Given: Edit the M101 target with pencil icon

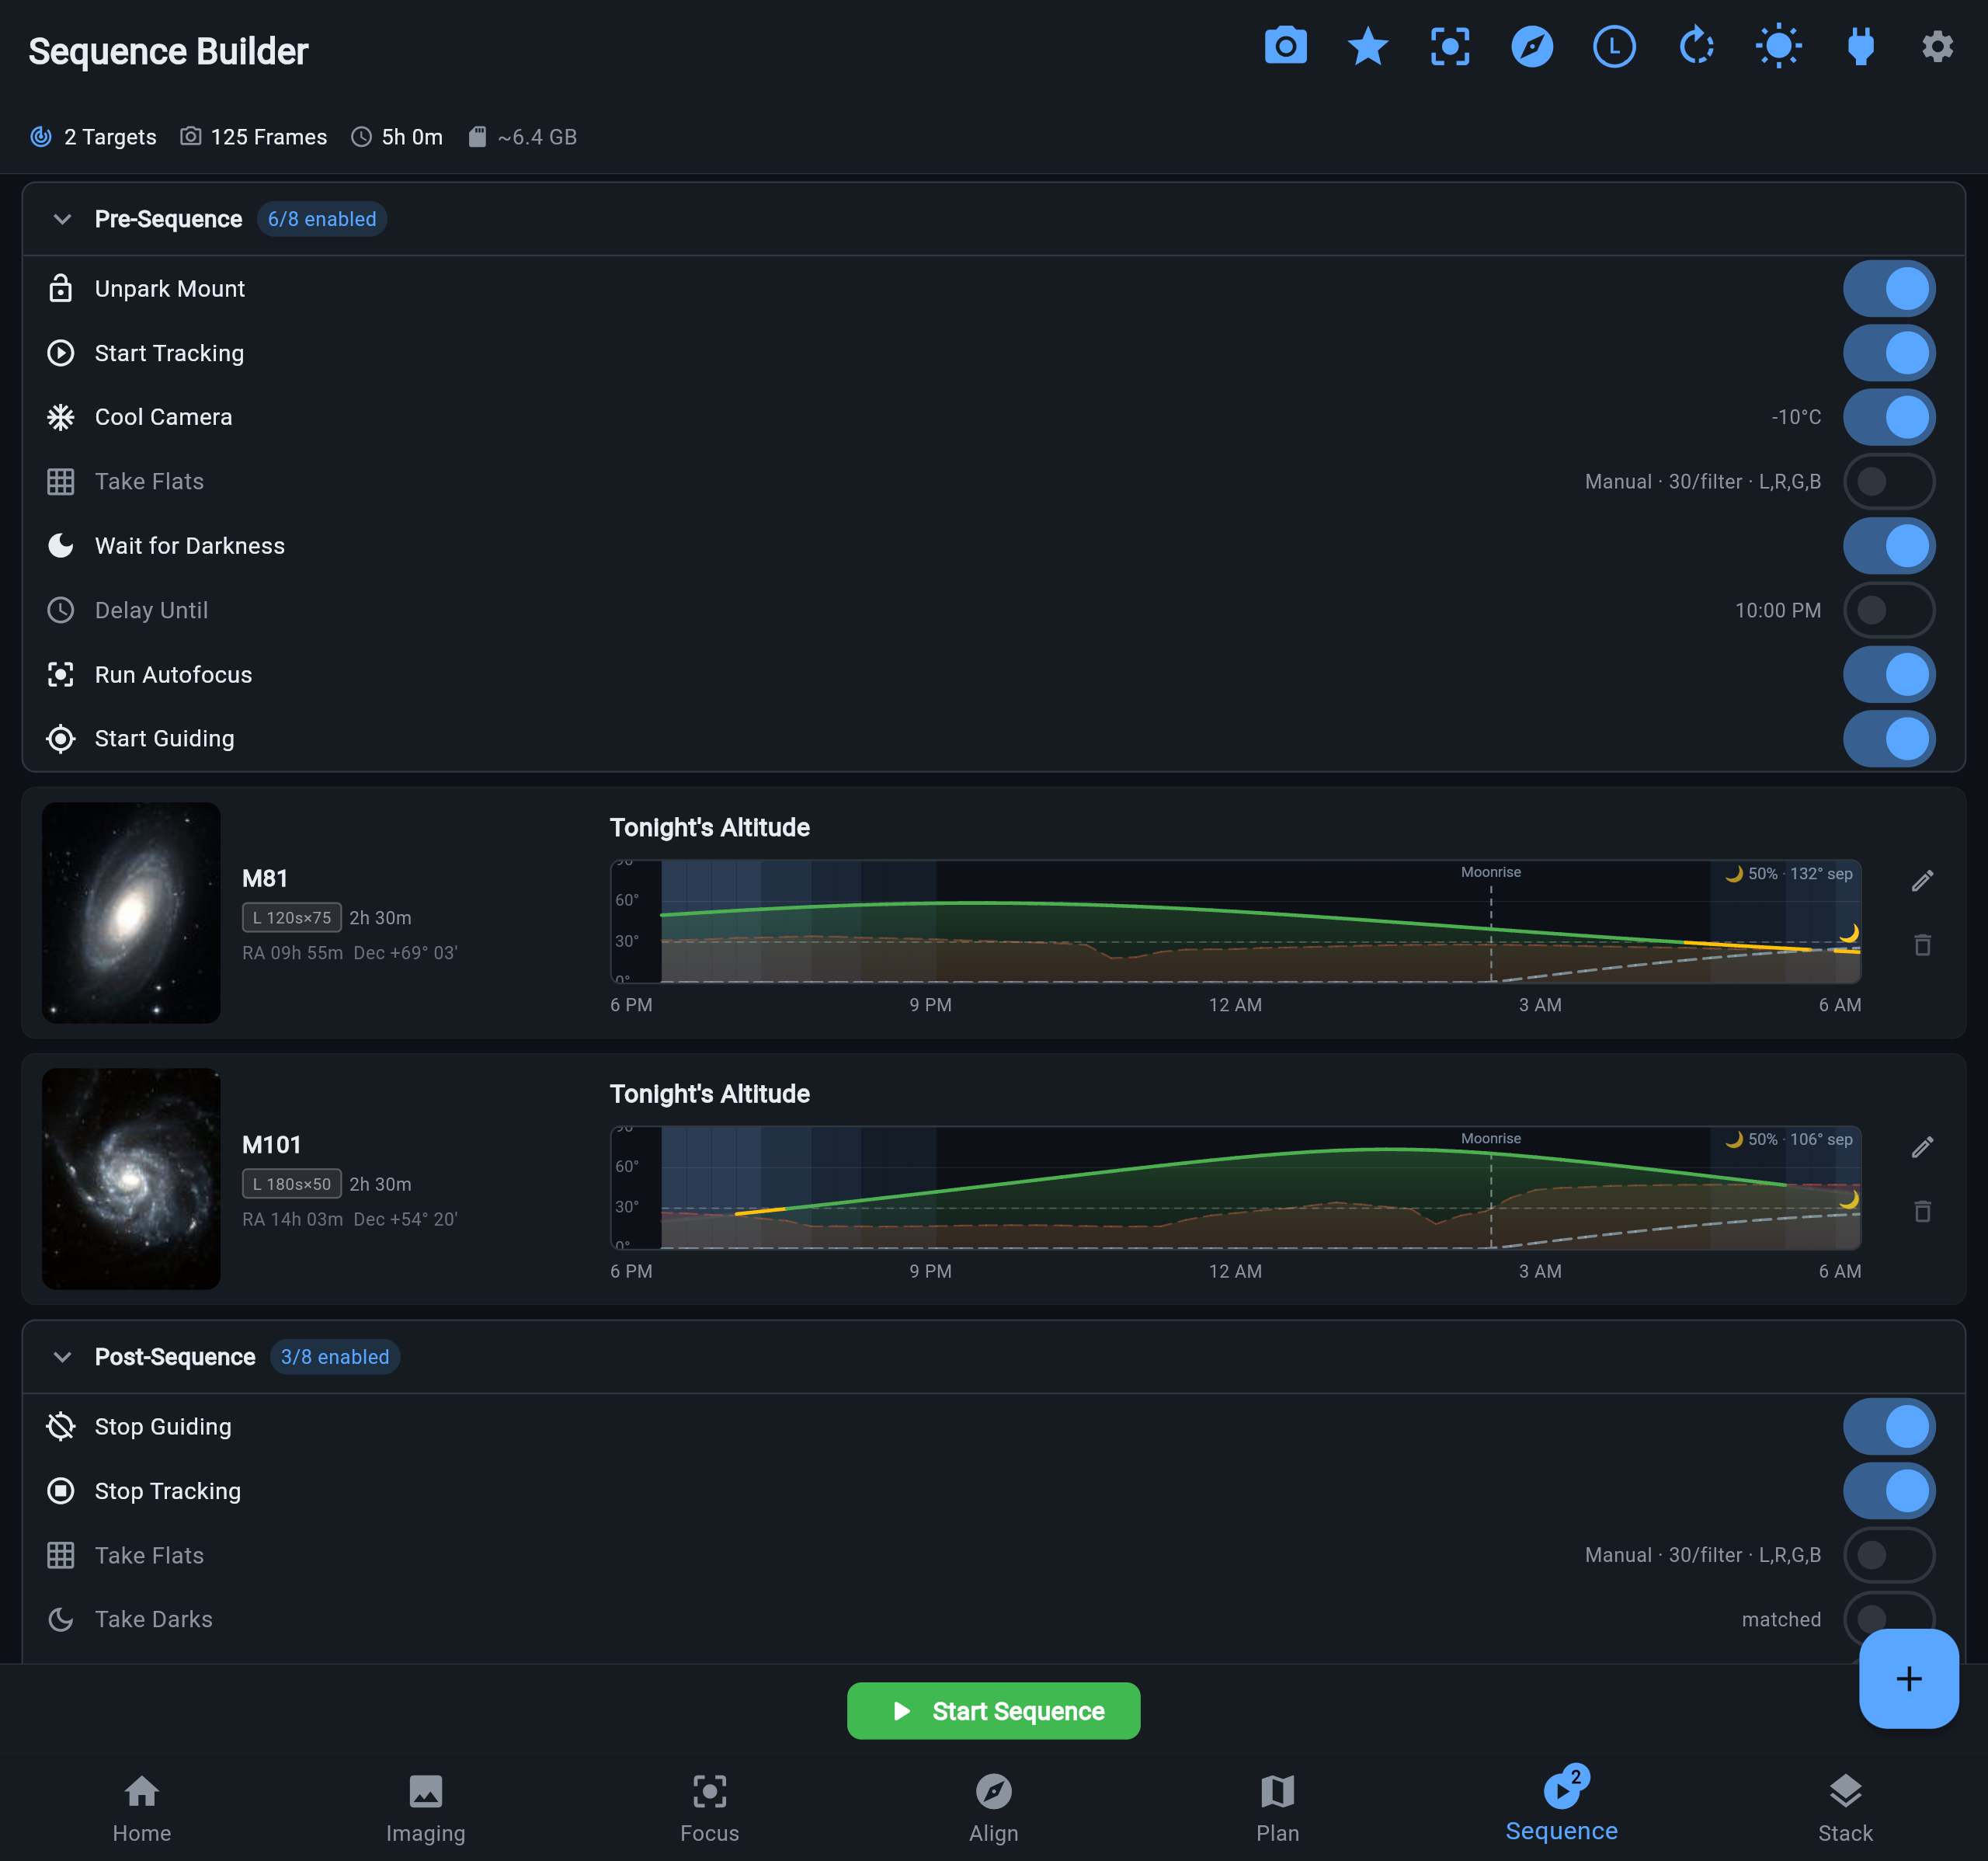Looking at the screenshot, I should click(x=1922, y=1146).
